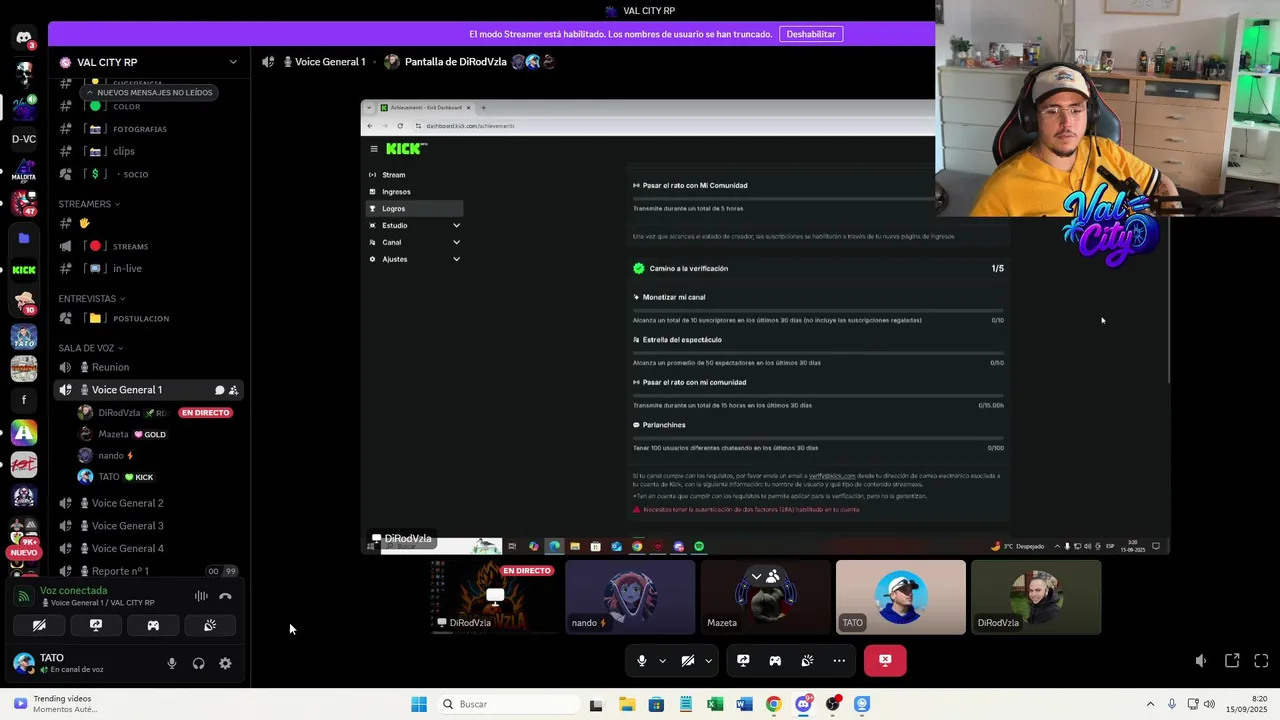Image resolution: width=1280 pixels, height=720 pixels.
Task: Toggle noise suppression waveform icon
Action: point(201,596)
